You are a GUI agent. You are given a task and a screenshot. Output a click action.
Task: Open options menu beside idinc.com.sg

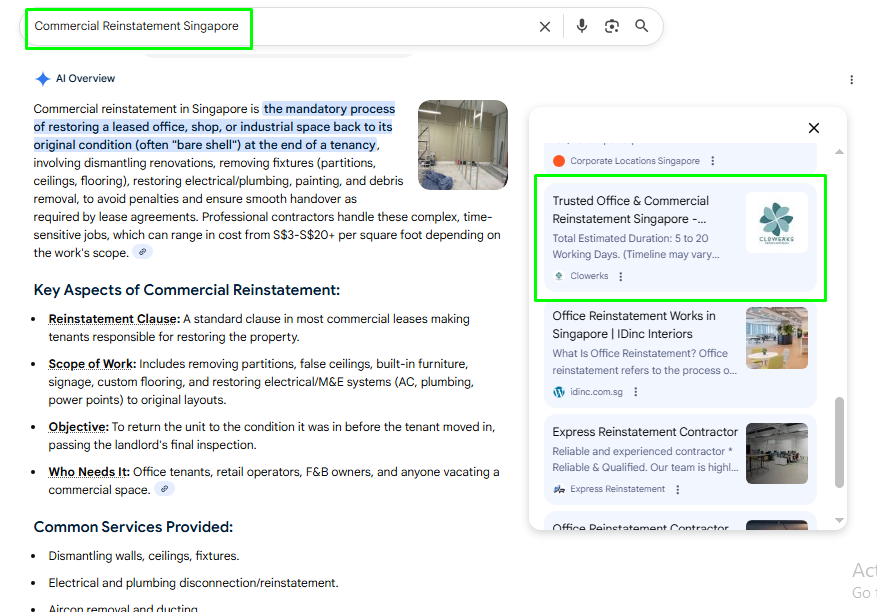636,393
